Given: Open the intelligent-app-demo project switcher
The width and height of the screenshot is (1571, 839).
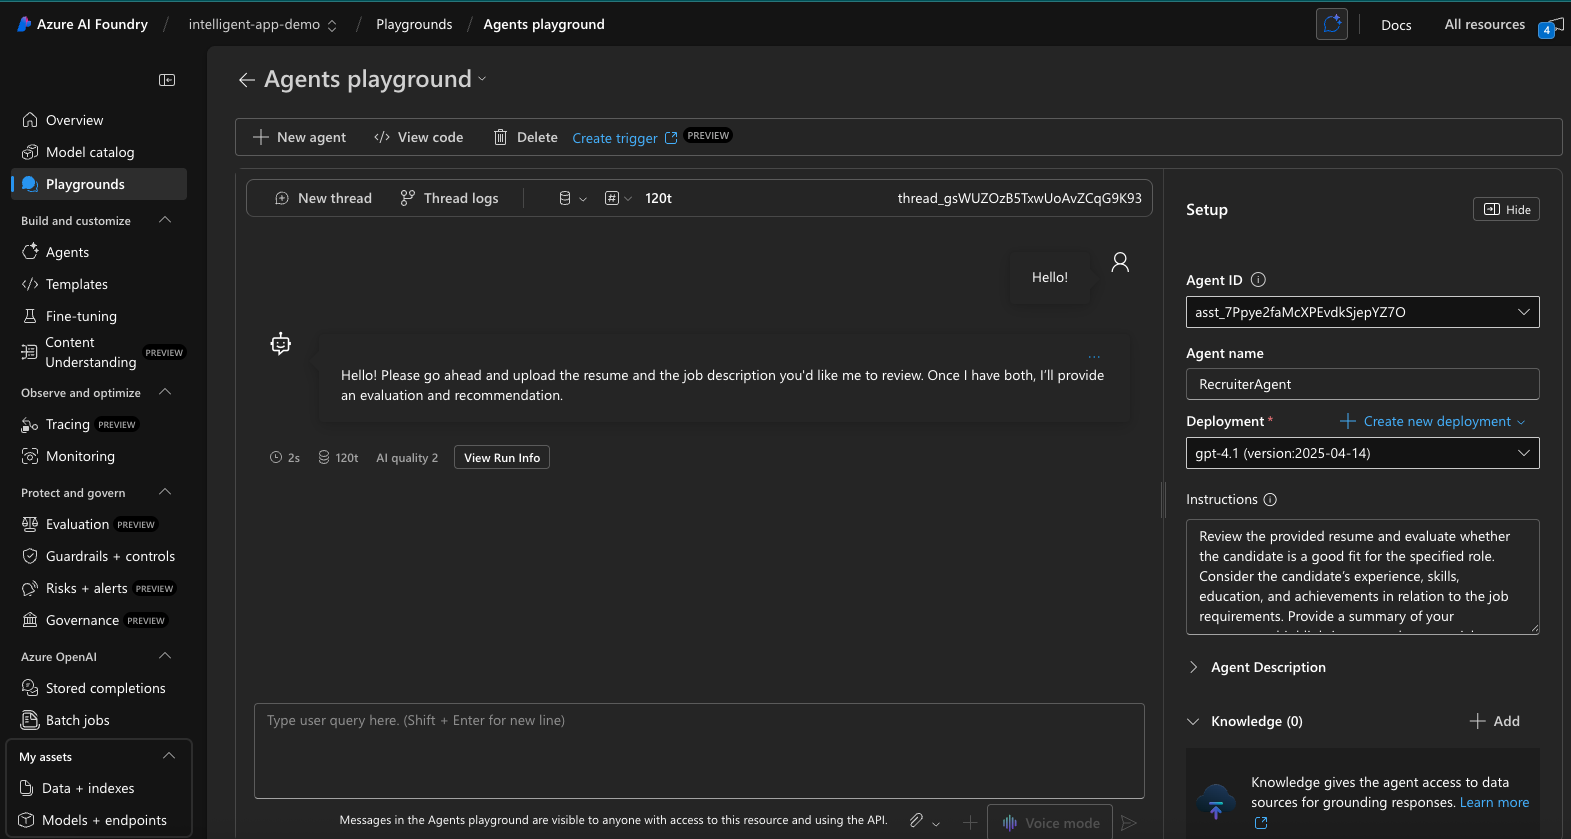Looking at the screenshot, I should click(262, 24).
